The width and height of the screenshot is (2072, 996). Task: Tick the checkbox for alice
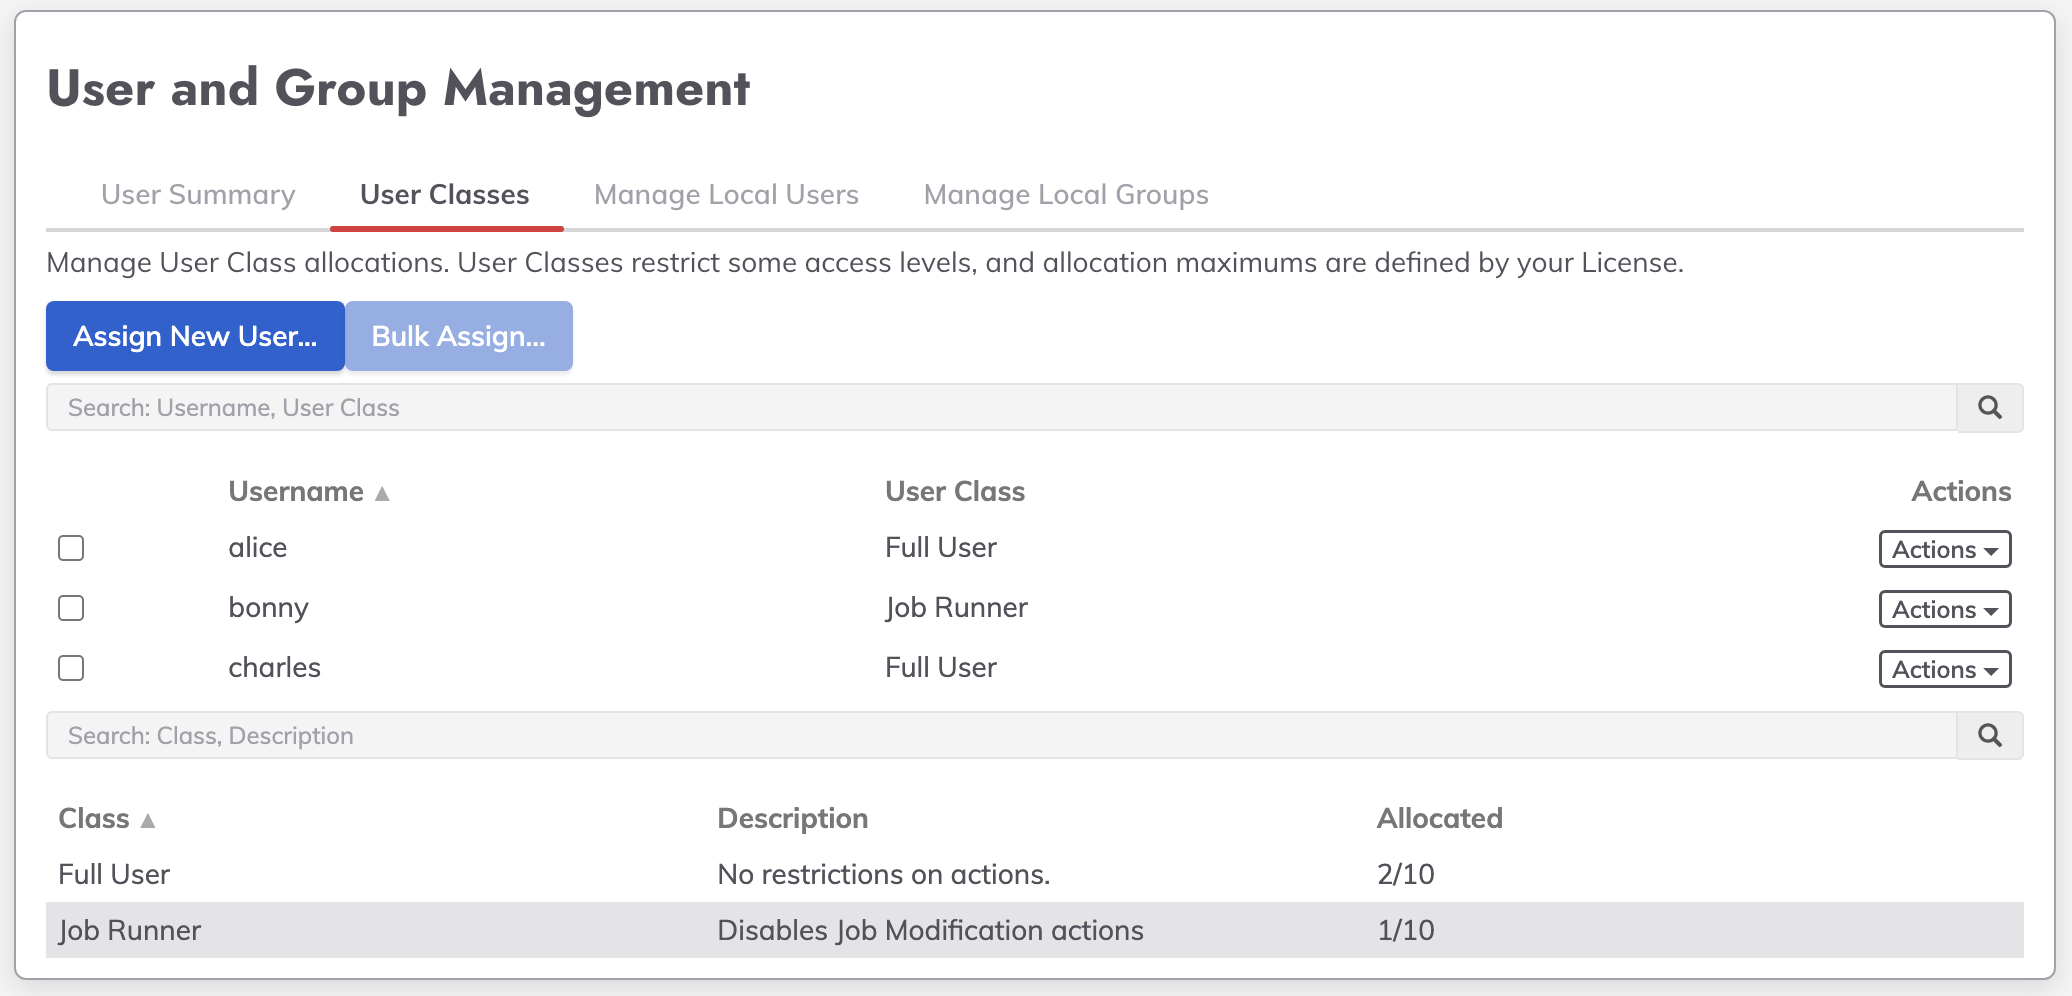point(71,548)
